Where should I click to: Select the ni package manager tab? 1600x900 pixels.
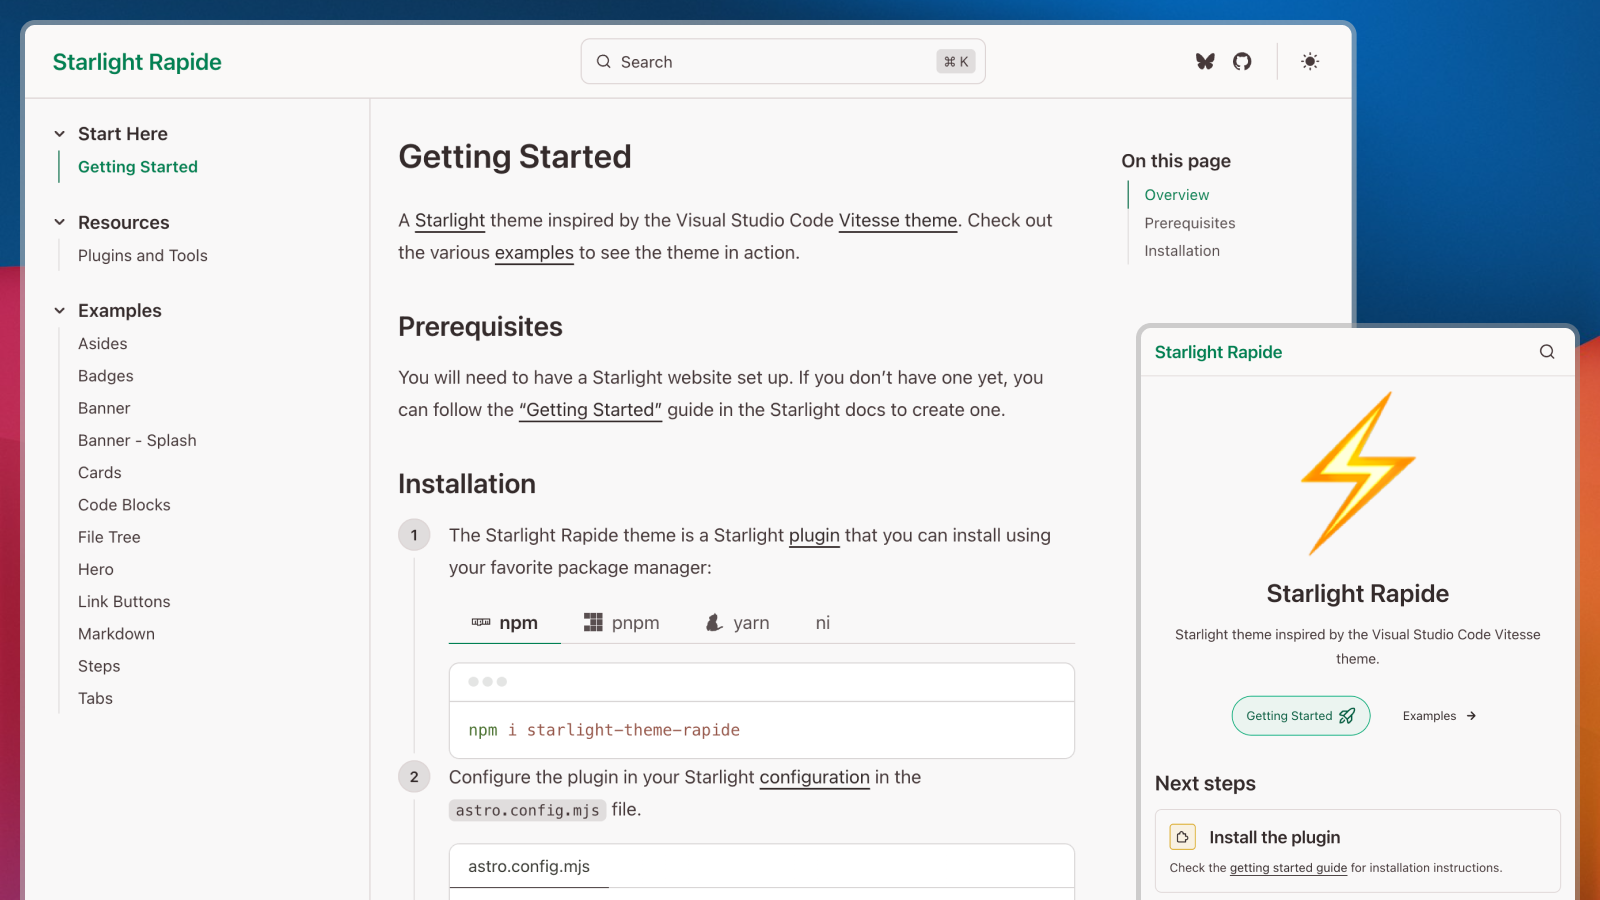point(823,623)
